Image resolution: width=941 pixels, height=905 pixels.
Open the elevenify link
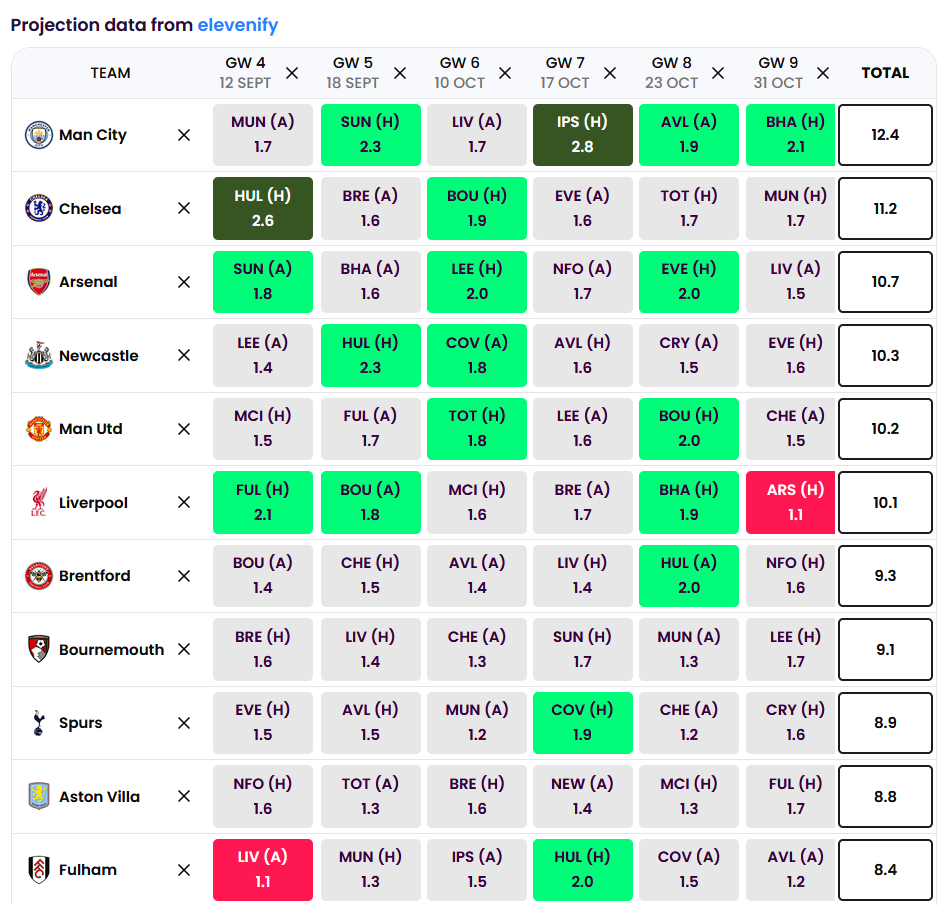pyautogui.click(x=238, y=25)
